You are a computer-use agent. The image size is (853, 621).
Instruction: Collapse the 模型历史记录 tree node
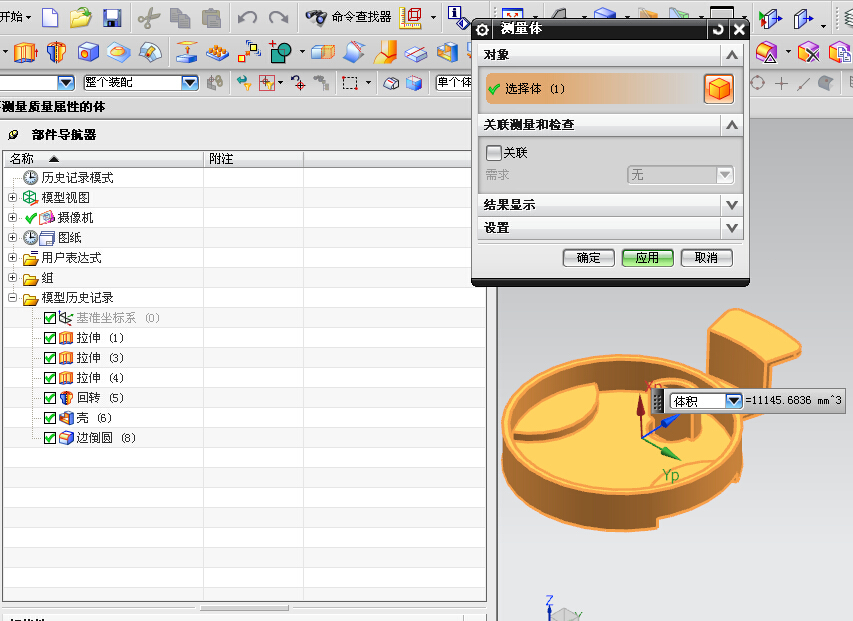click(x=13, y=298)
